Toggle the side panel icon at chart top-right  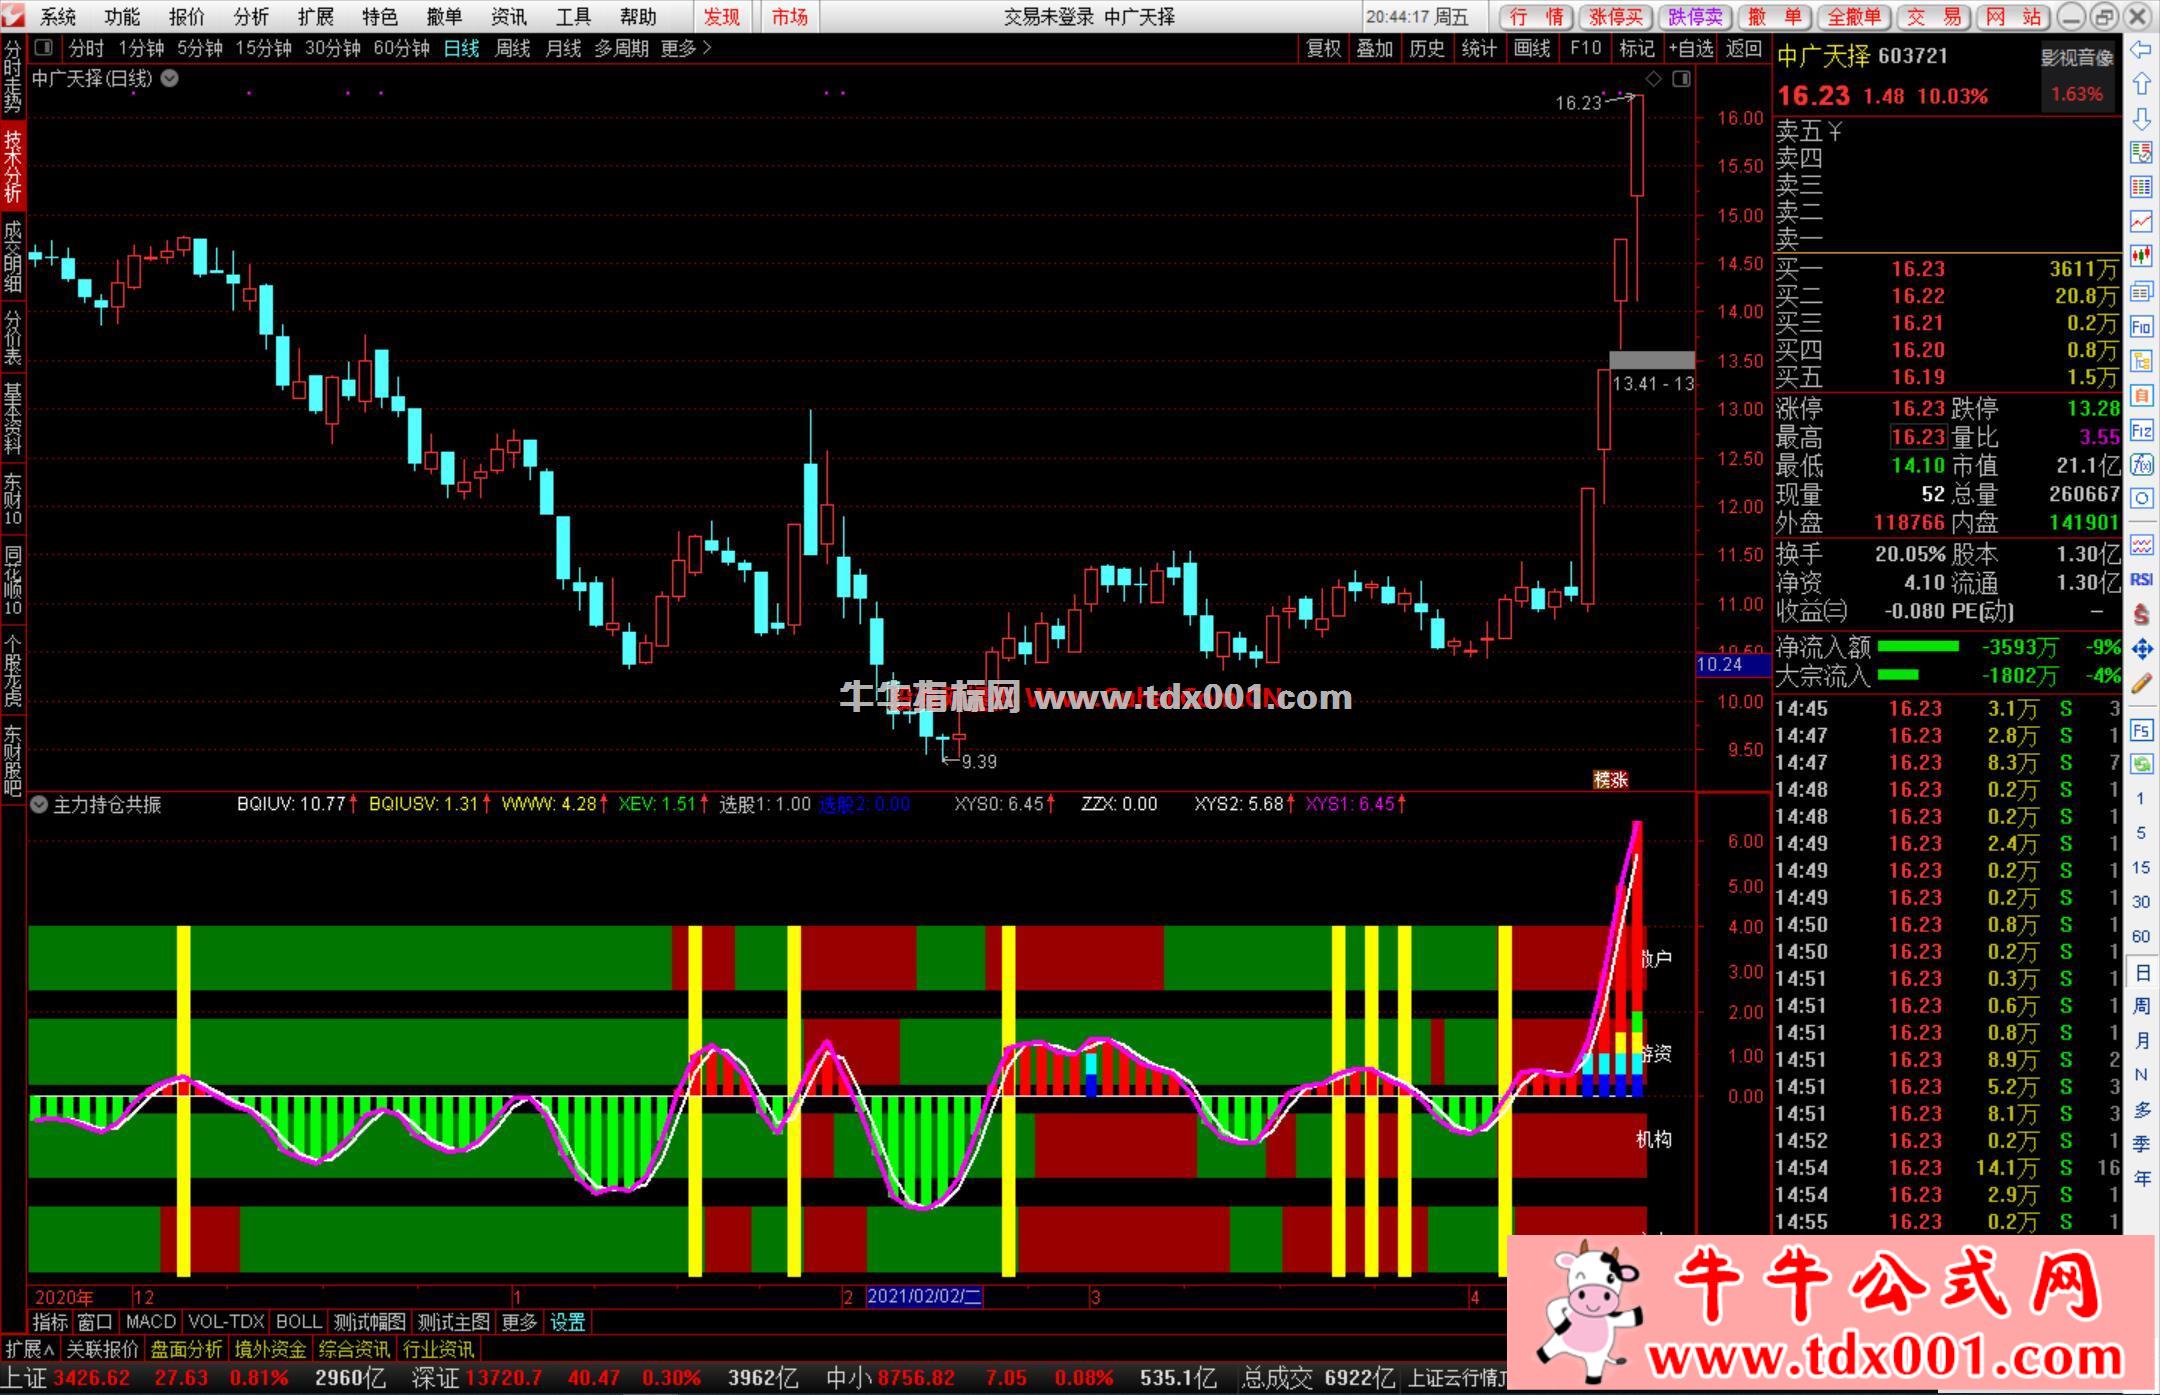pos(1681,79)
